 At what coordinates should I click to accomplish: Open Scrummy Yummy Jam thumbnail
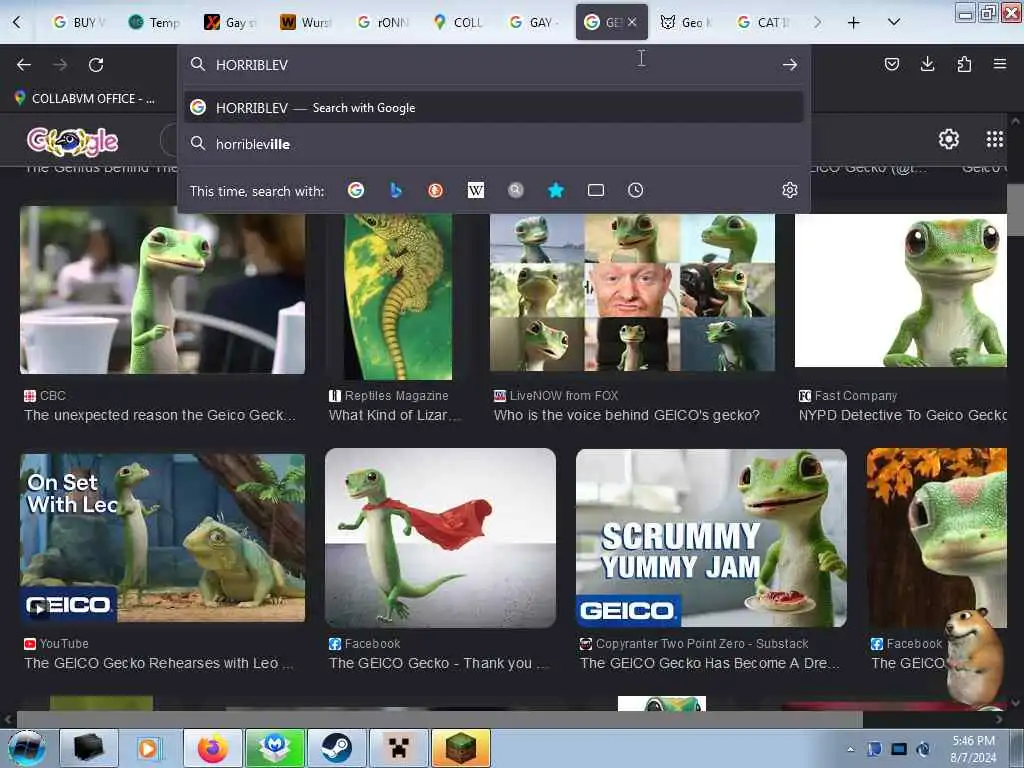[x=711, y=538]
